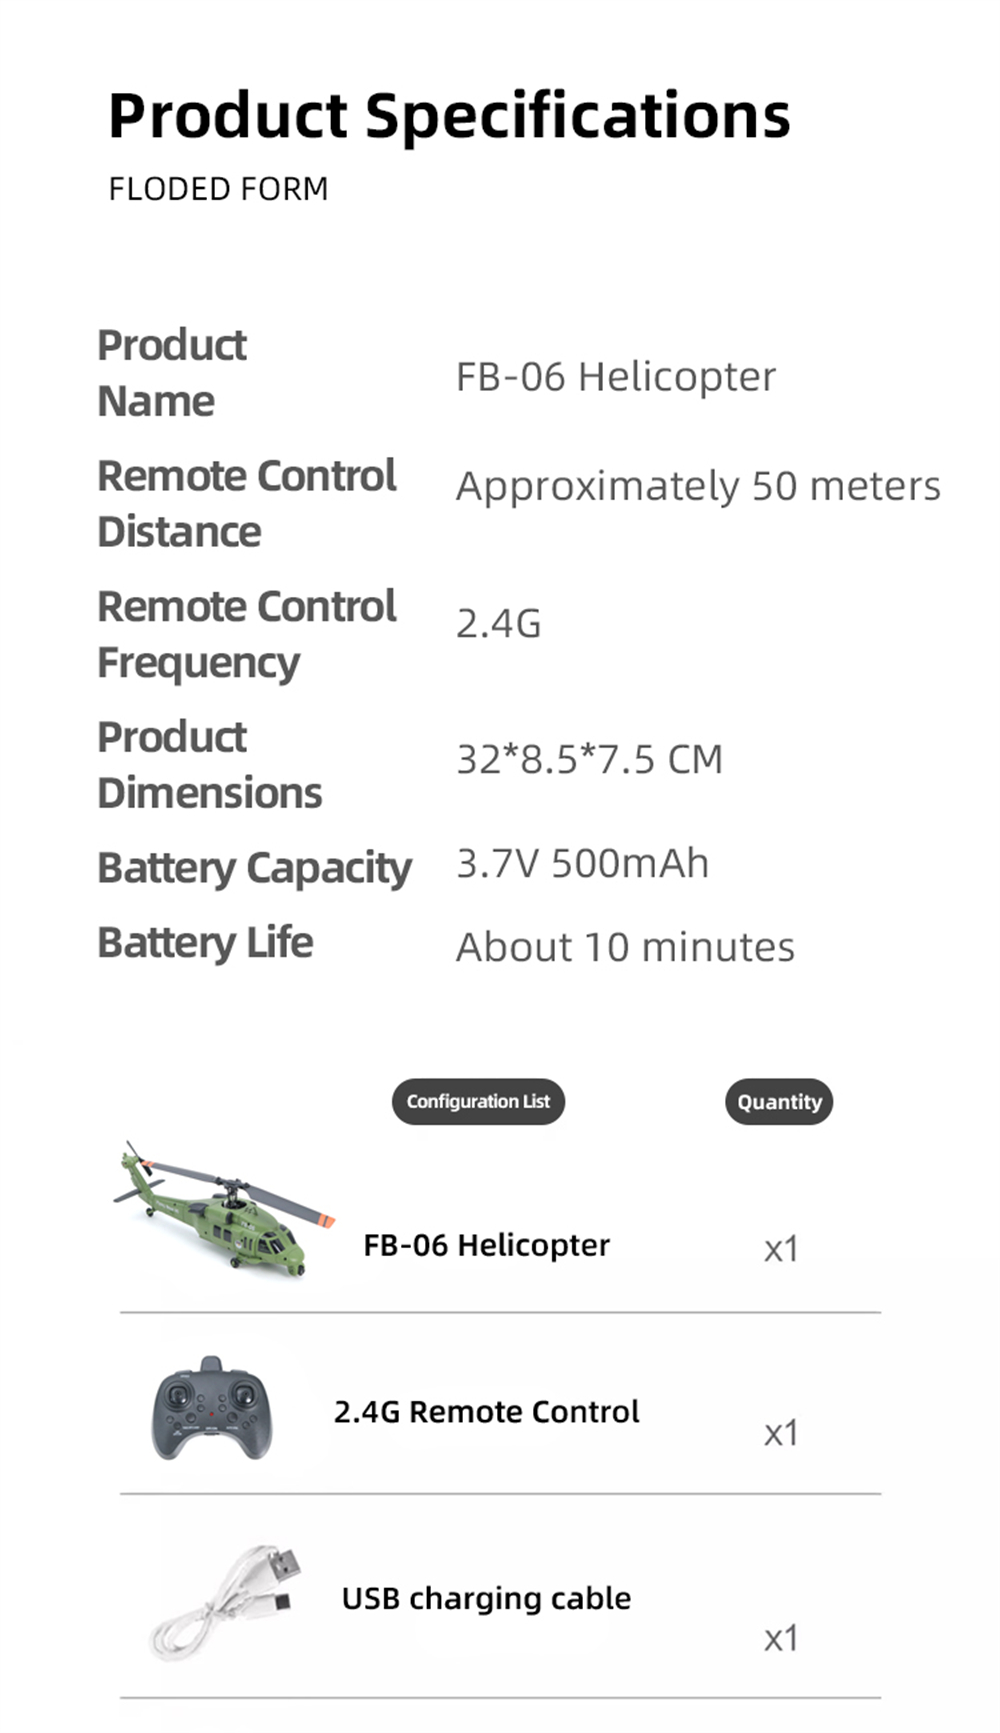
Task: Click the Product Specifications heading
Action: point(449,115)
